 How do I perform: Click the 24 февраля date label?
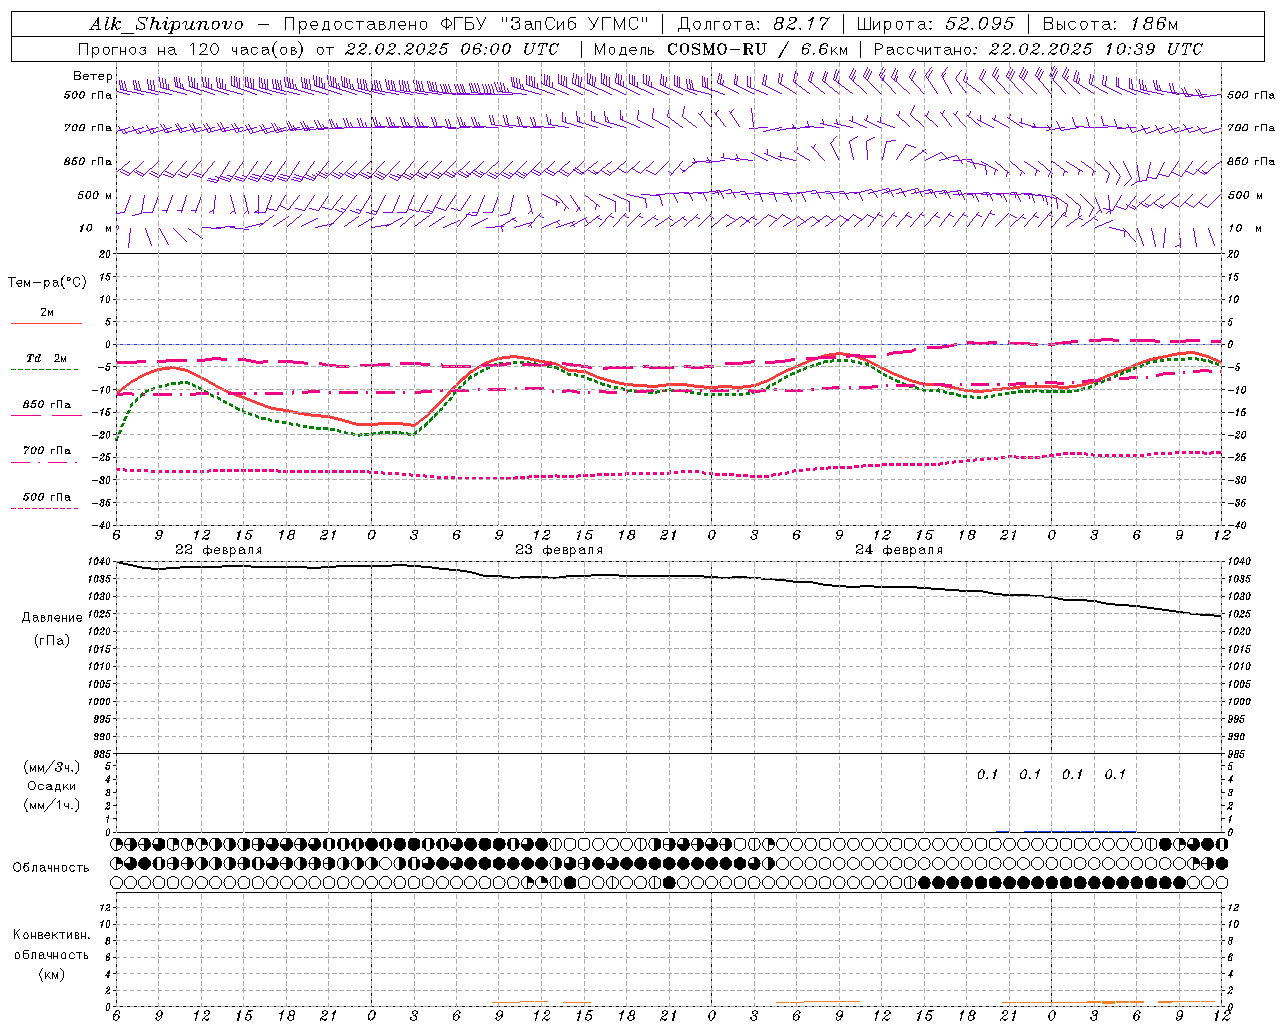tap(899, 550)
